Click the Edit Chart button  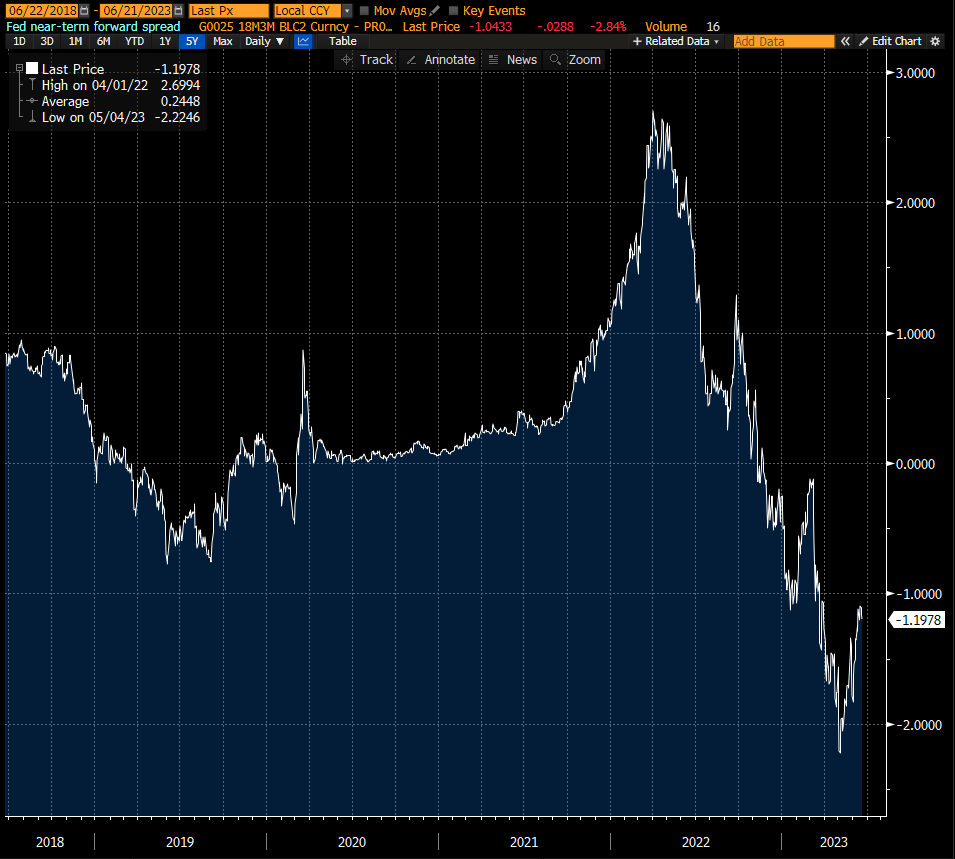point(889,41)
